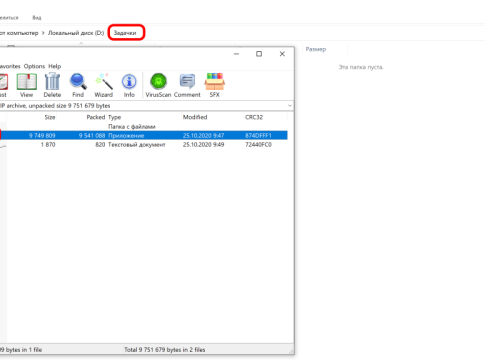This screenshot has height=360, width=485.
Task: Add an archive Comment
Action: [x=187, y=85]
